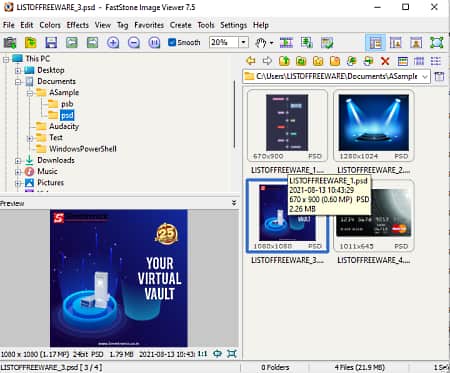Click the Zoom Out minus icon
This screenshot has width=450, height=373.
[x=134, y=43]
